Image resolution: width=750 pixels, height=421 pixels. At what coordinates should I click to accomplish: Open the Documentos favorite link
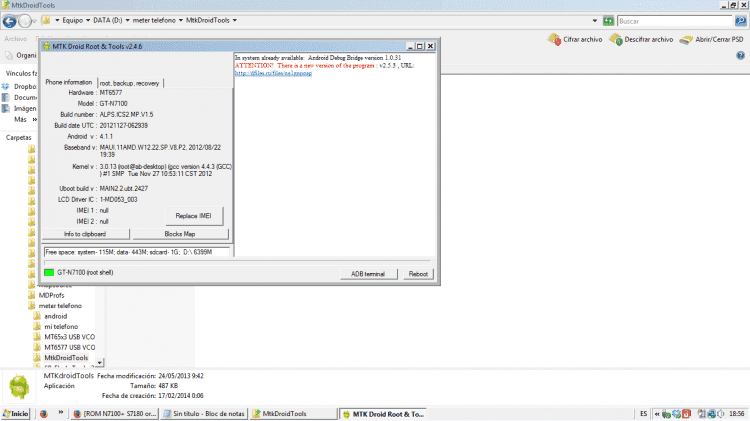click(x=19, y=98)
